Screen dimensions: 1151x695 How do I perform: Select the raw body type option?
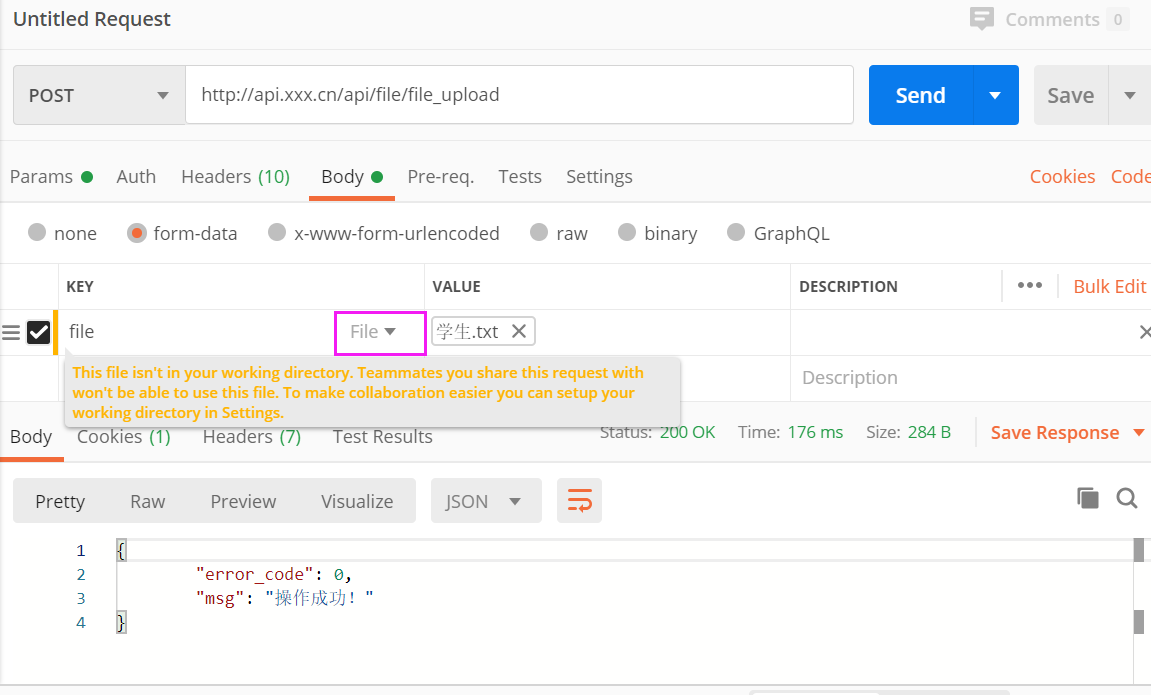point(540,233)
